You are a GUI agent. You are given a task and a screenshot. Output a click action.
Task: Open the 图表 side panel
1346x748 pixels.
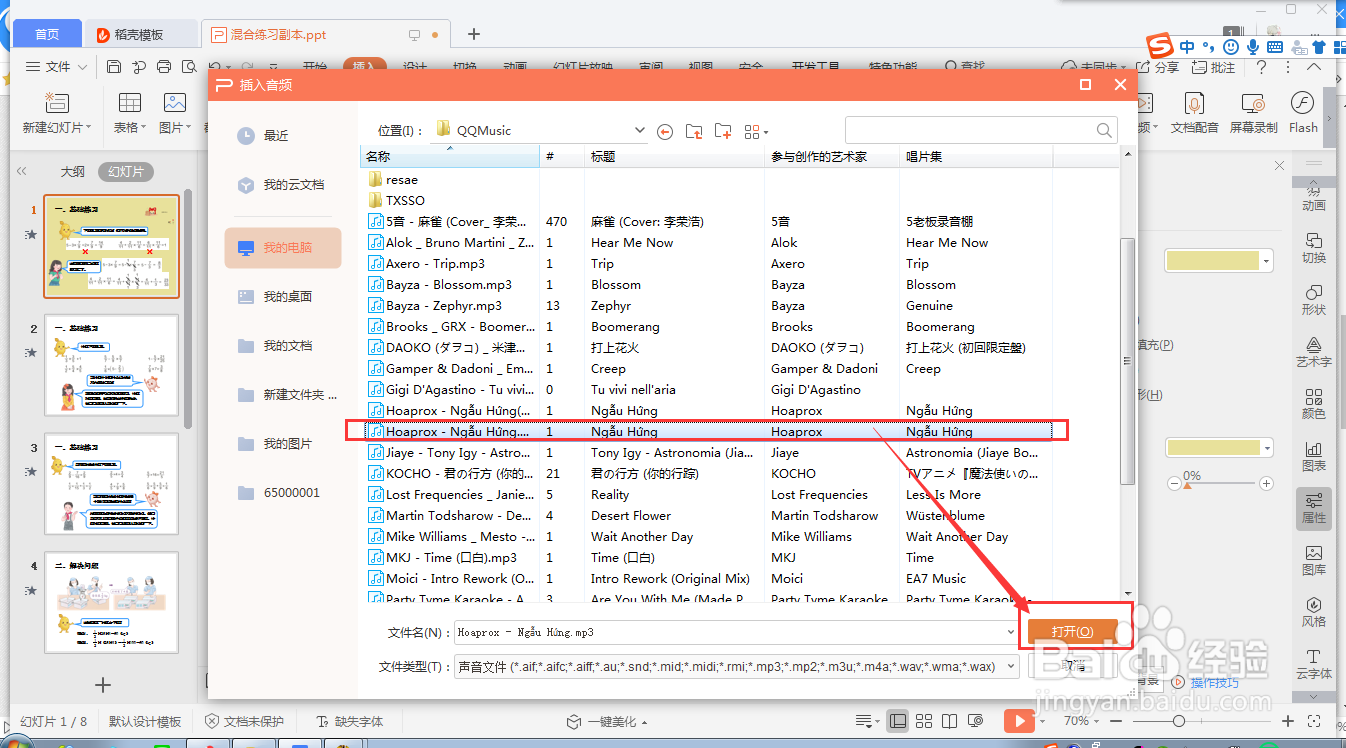coord(1313,456)
